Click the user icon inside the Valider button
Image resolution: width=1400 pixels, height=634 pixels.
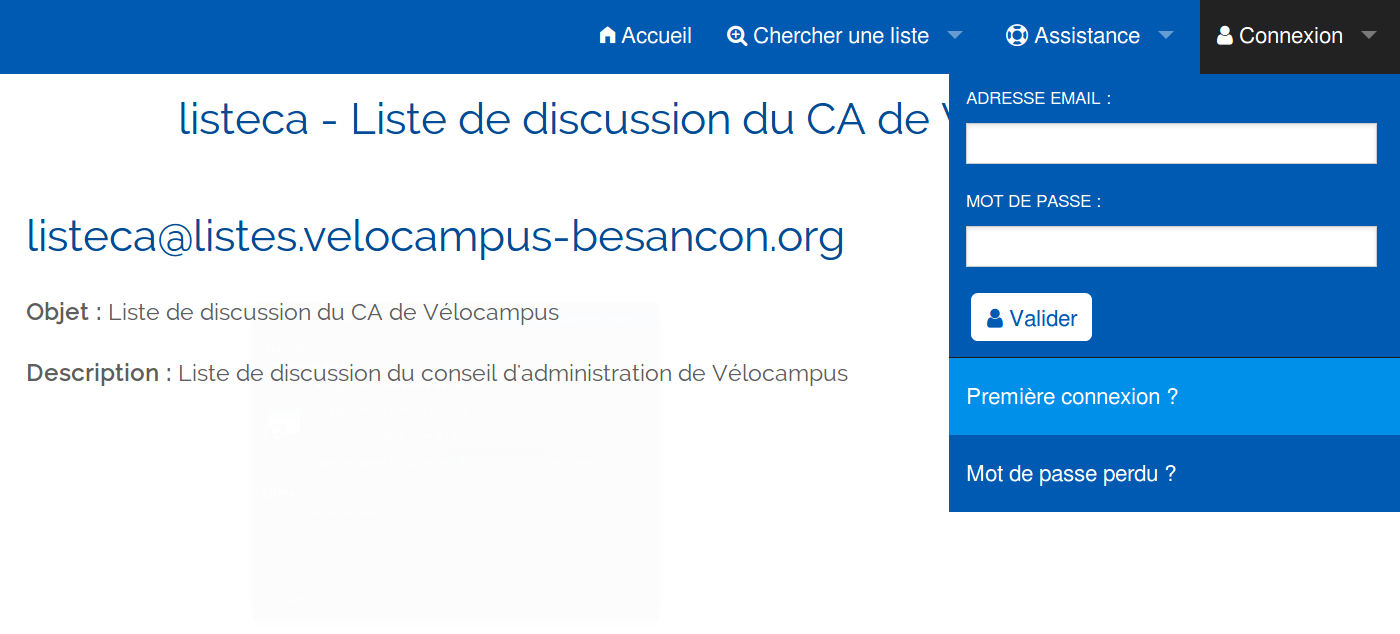(995, 318)
